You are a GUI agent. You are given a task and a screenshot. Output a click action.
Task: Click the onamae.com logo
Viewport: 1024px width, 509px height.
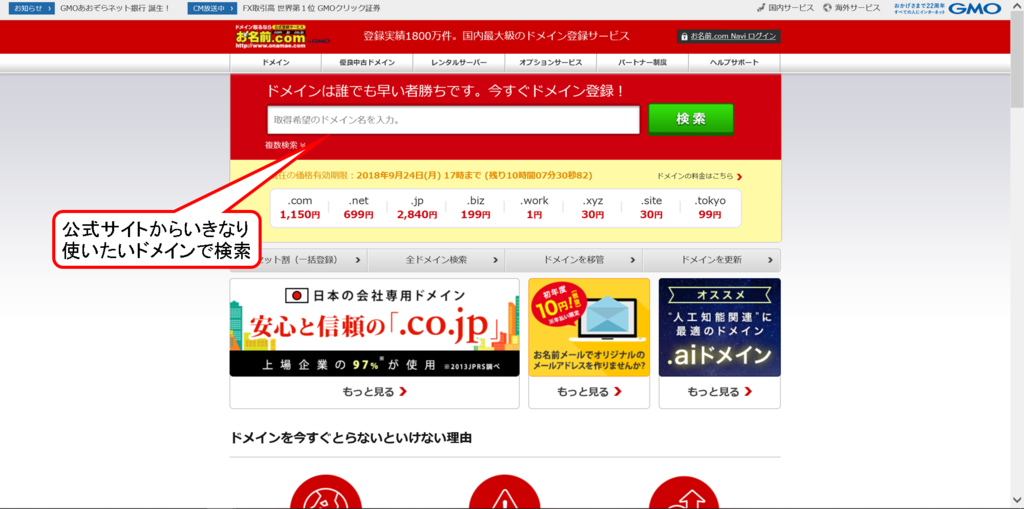point(281,36)
